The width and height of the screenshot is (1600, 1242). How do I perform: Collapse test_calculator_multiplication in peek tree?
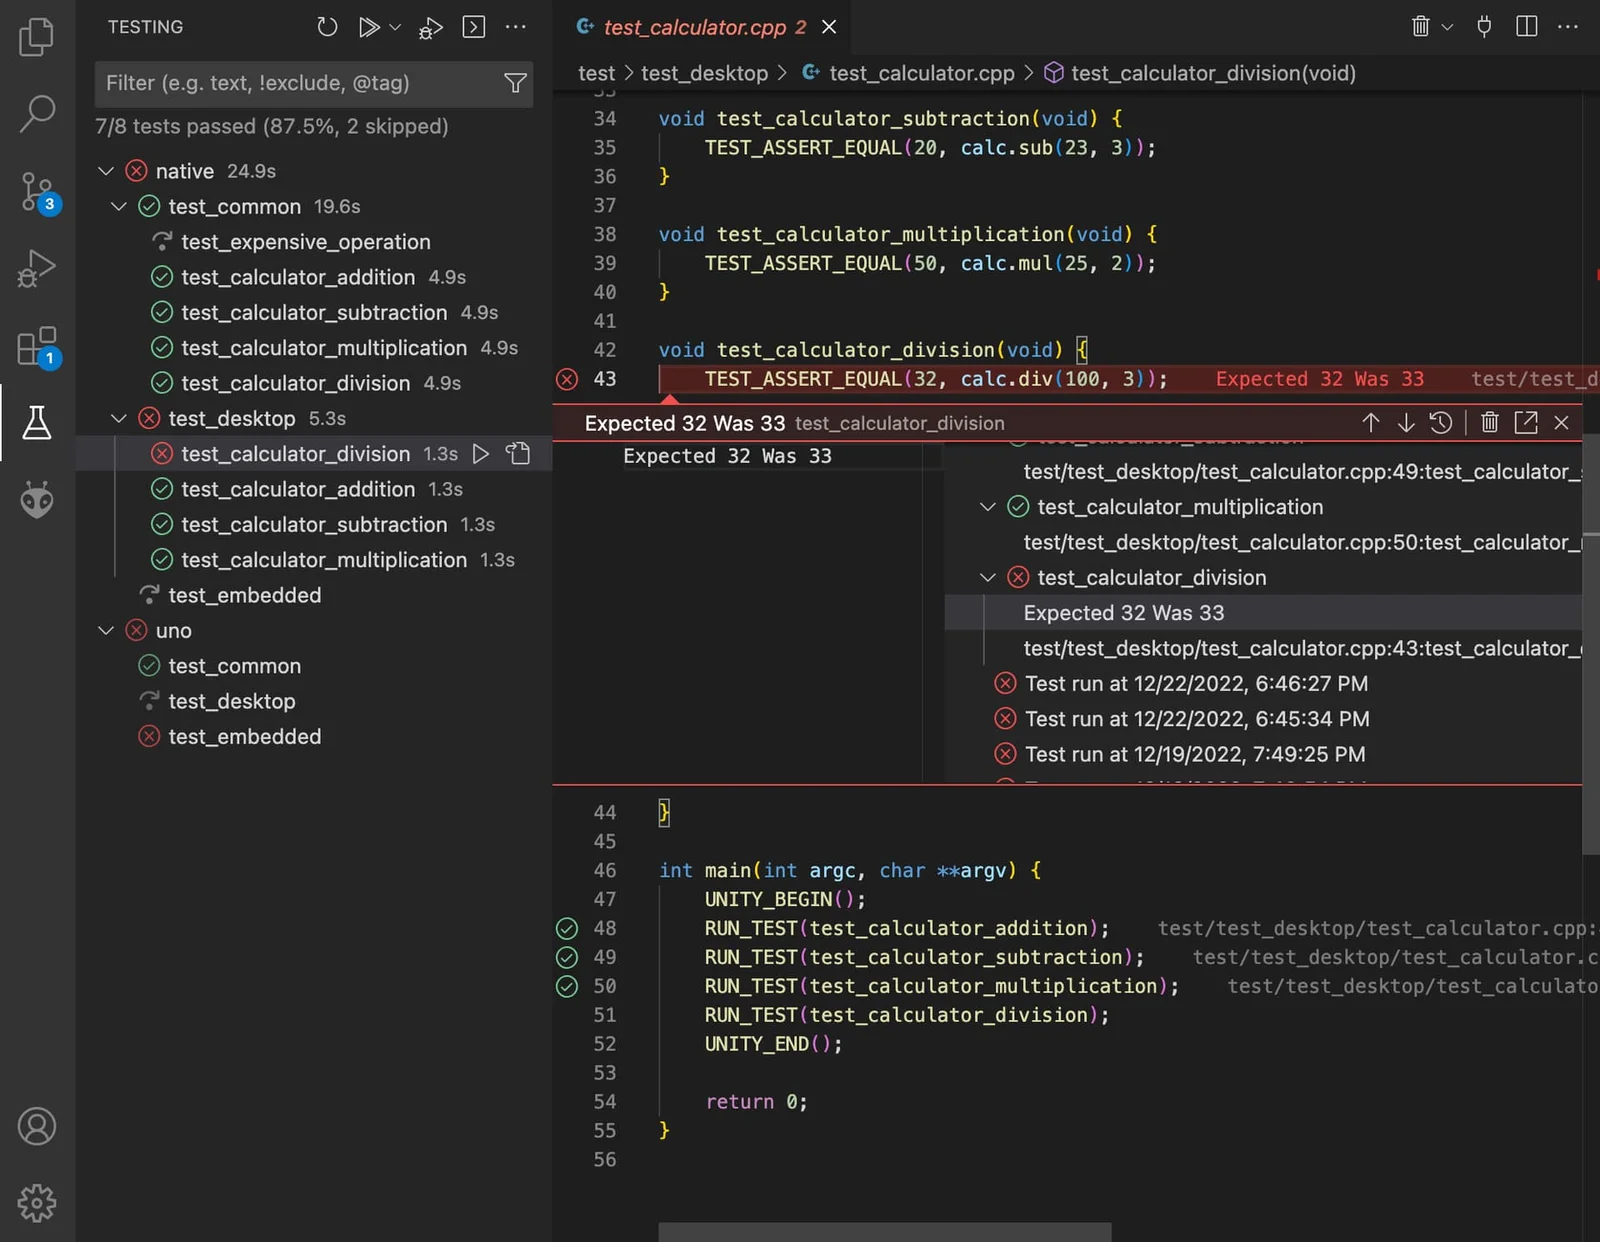(988, 507)
